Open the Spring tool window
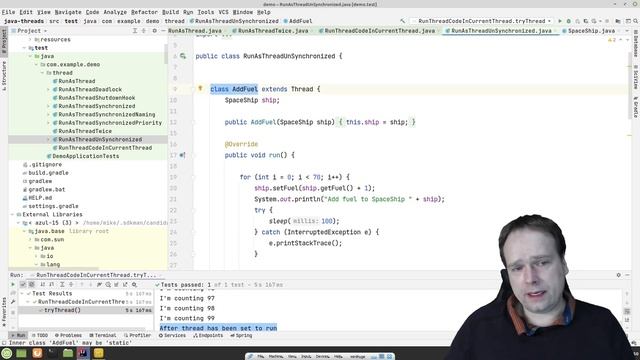The image size is (640, 360). coord(241,335)
